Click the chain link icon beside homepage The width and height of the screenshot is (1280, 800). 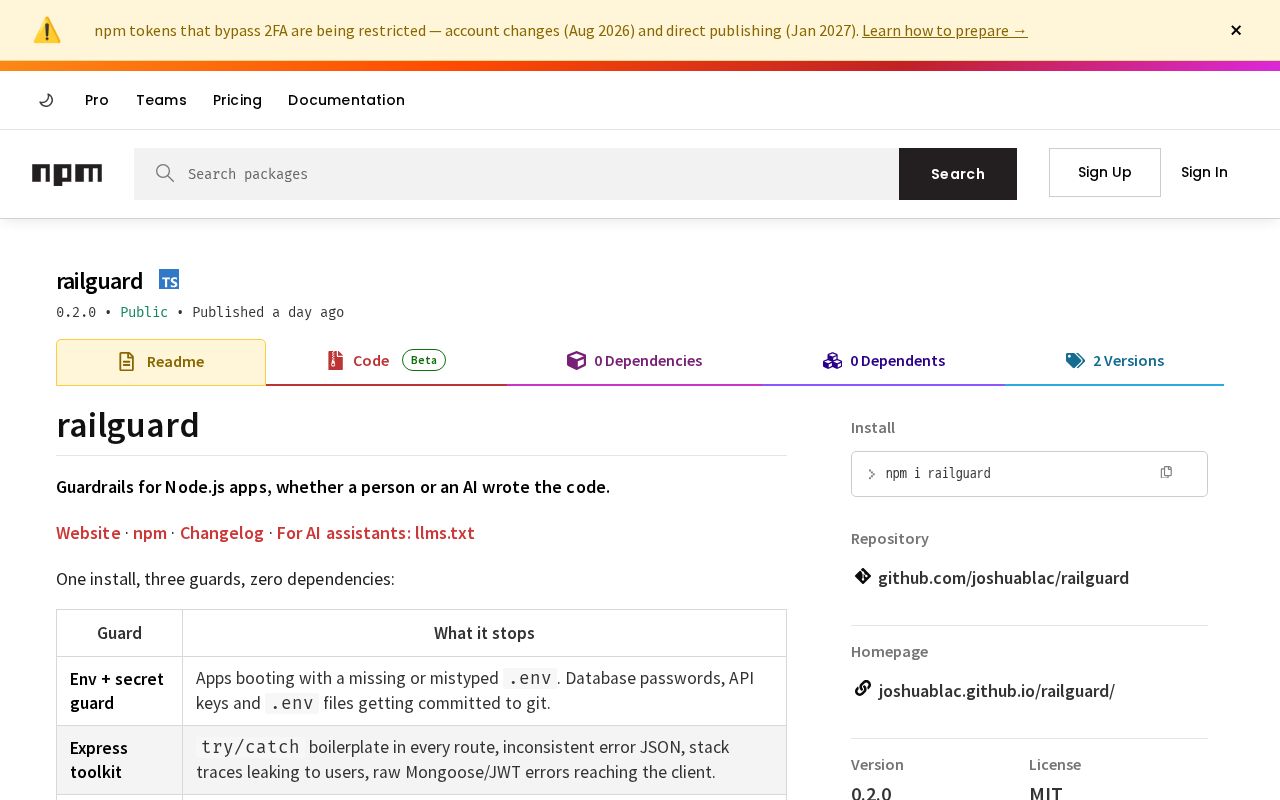coord(863,688)
